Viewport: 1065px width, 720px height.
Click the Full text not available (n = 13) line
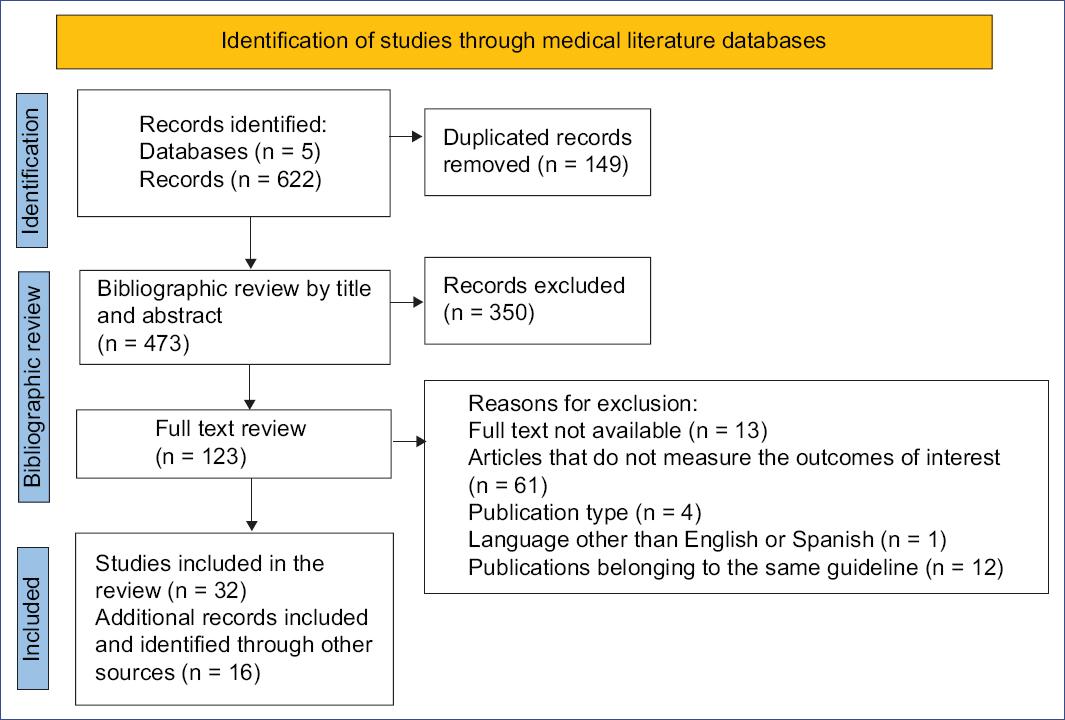pos(617,431)
